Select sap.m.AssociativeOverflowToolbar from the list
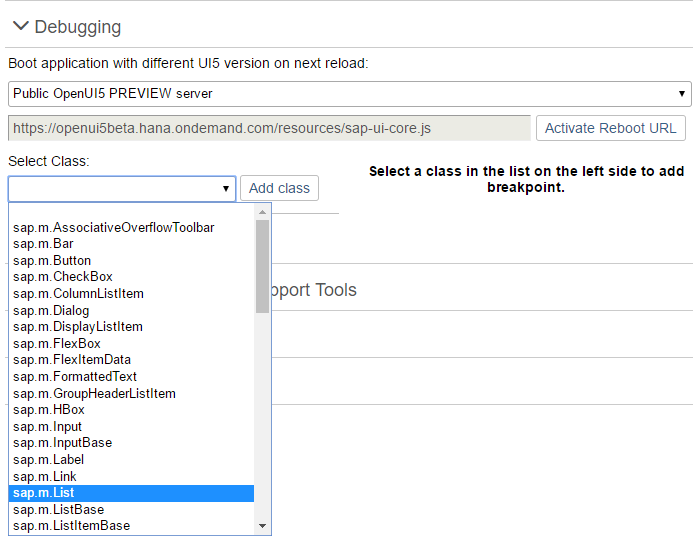 click(x=131, y=228)
